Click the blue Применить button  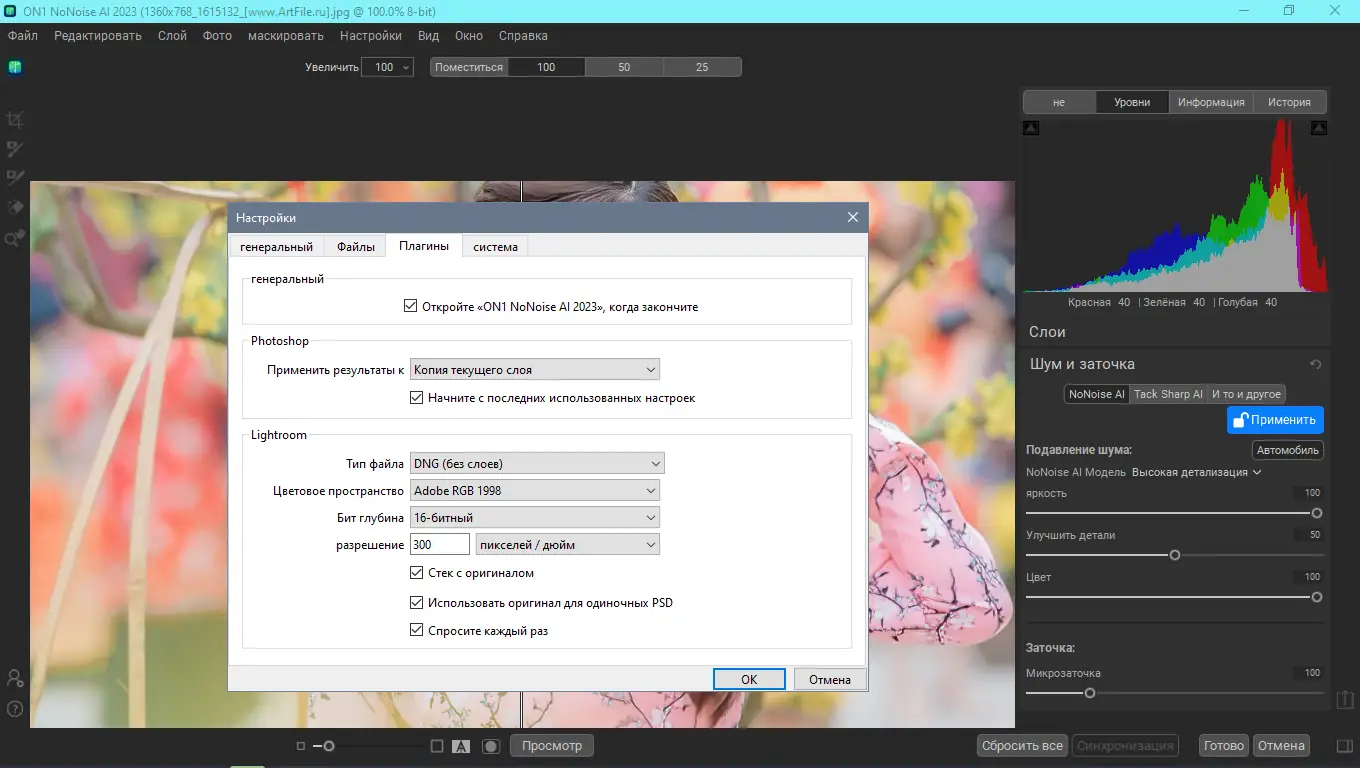coord(1275,420)
